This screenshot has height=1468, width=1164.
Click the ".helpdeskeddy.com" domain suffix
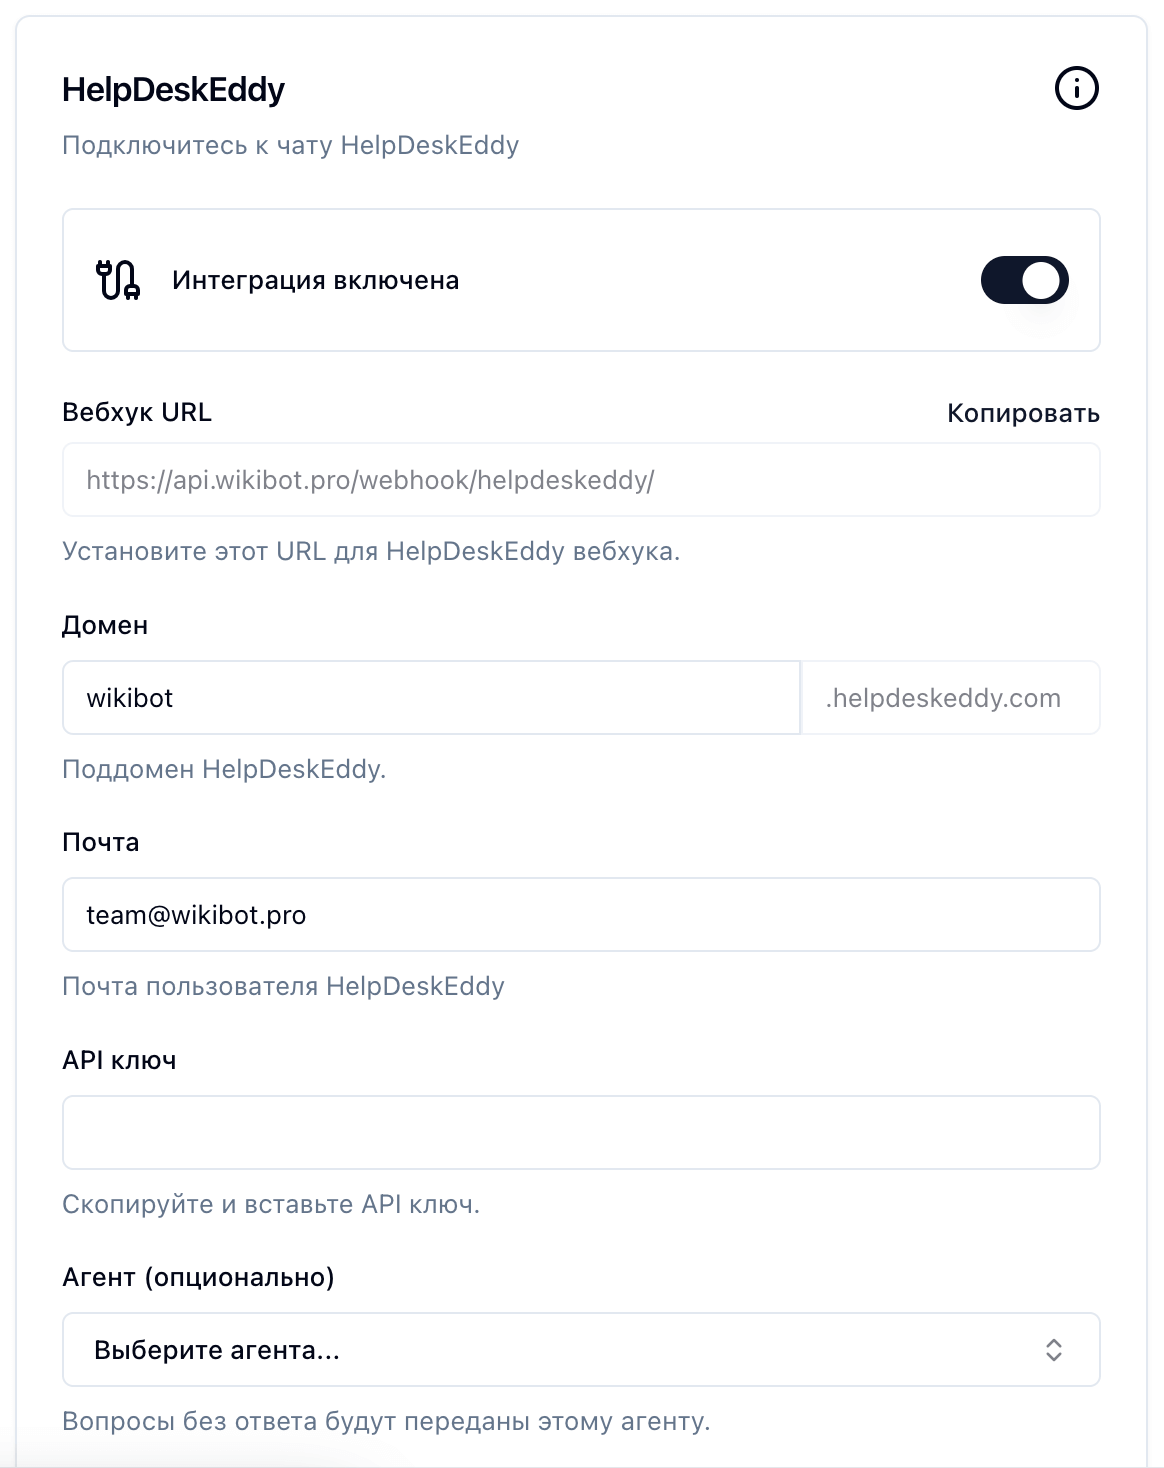tap(943, 698)
